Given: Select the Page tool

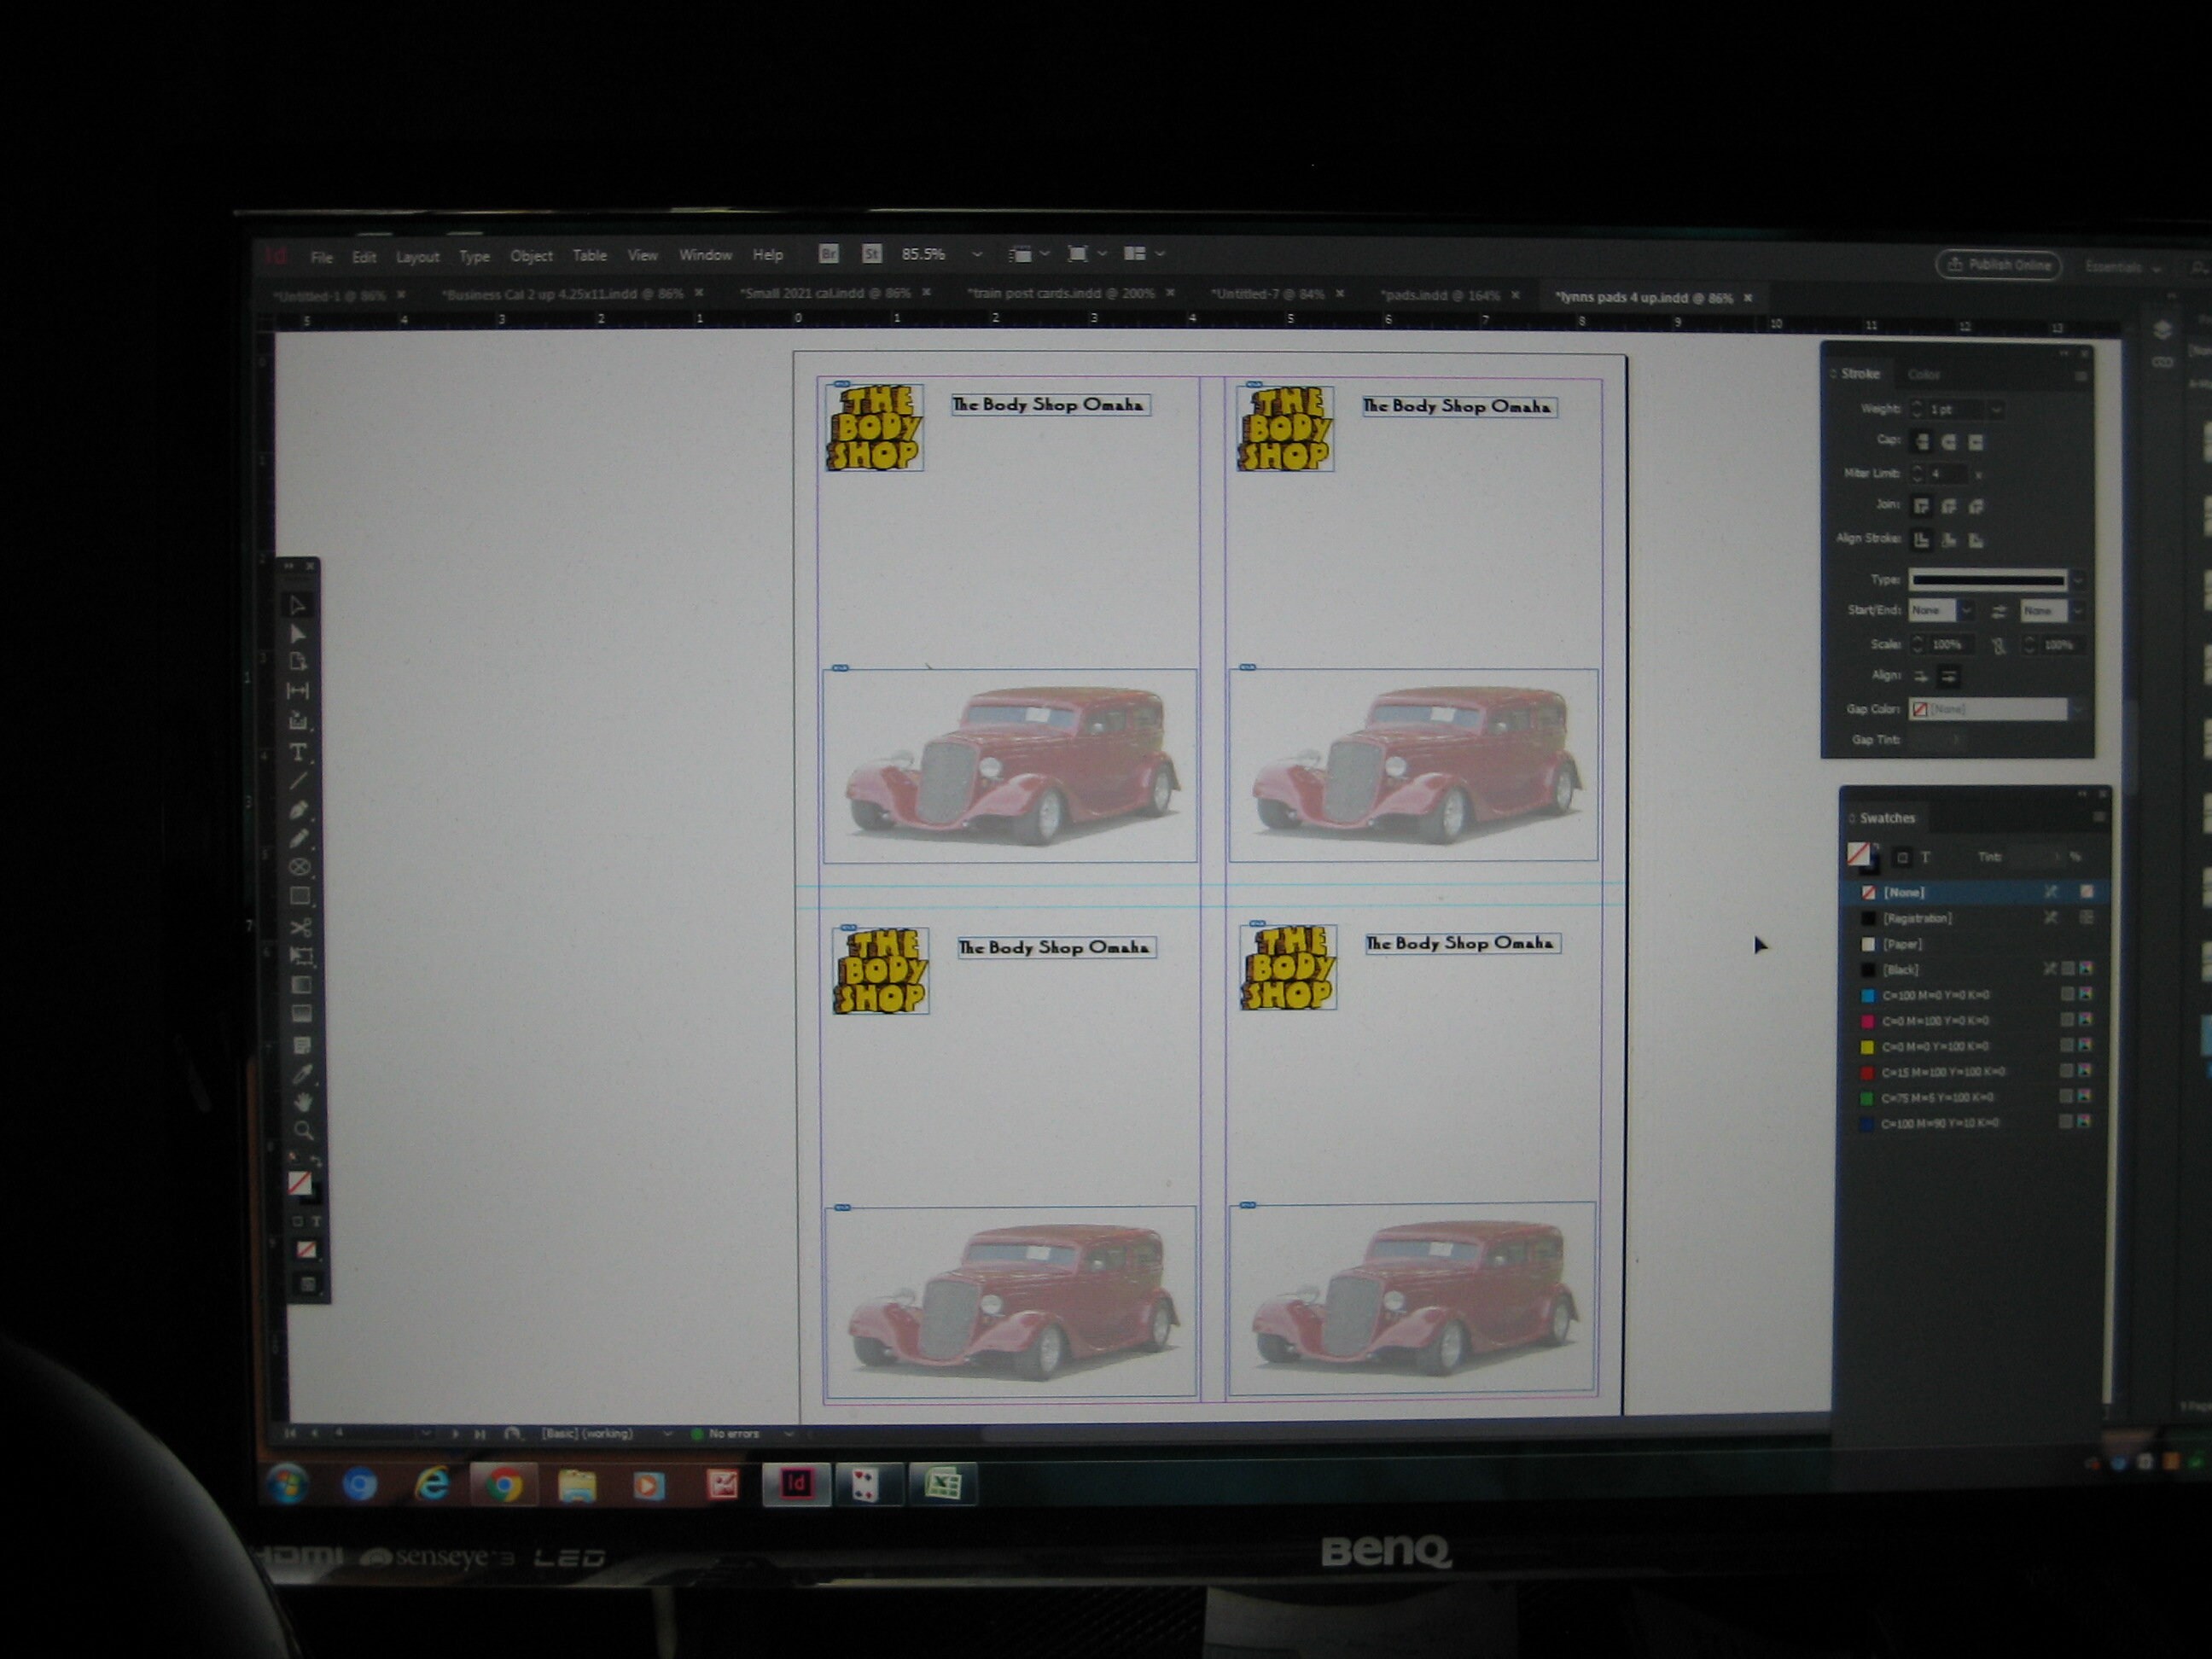Looking at the screenshot, I should [298, 662].
